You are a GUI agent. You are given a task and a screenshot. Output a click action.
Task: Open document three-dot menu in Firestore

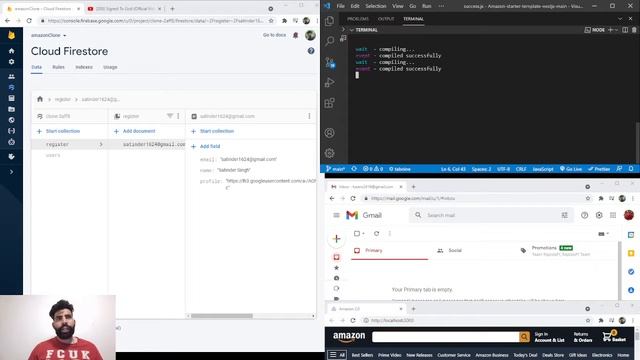[x=309, y=116]
